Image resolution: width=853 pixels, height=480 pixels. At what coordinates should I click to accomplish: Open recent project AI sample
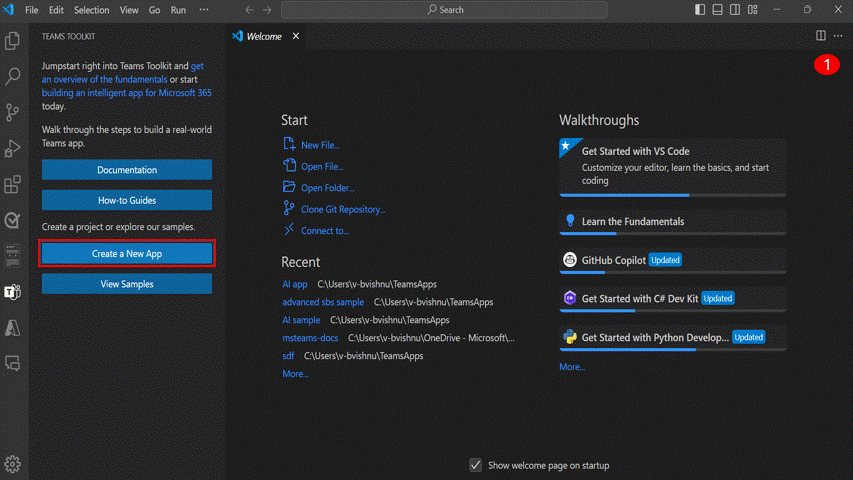click(301, 320)
